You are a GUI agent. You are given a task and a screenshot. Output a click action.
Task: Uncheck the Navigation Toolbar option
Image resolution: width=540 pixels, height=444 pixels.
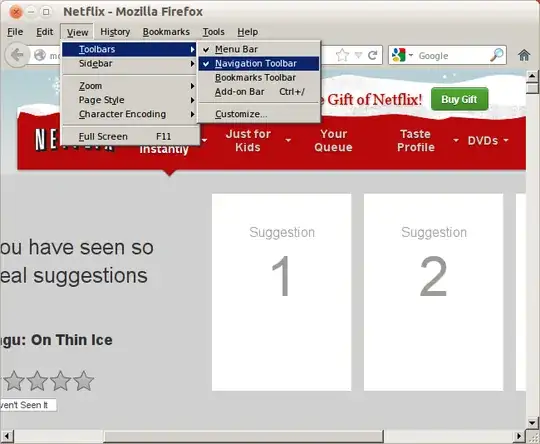pyautogui.click(x=259, y=63)
